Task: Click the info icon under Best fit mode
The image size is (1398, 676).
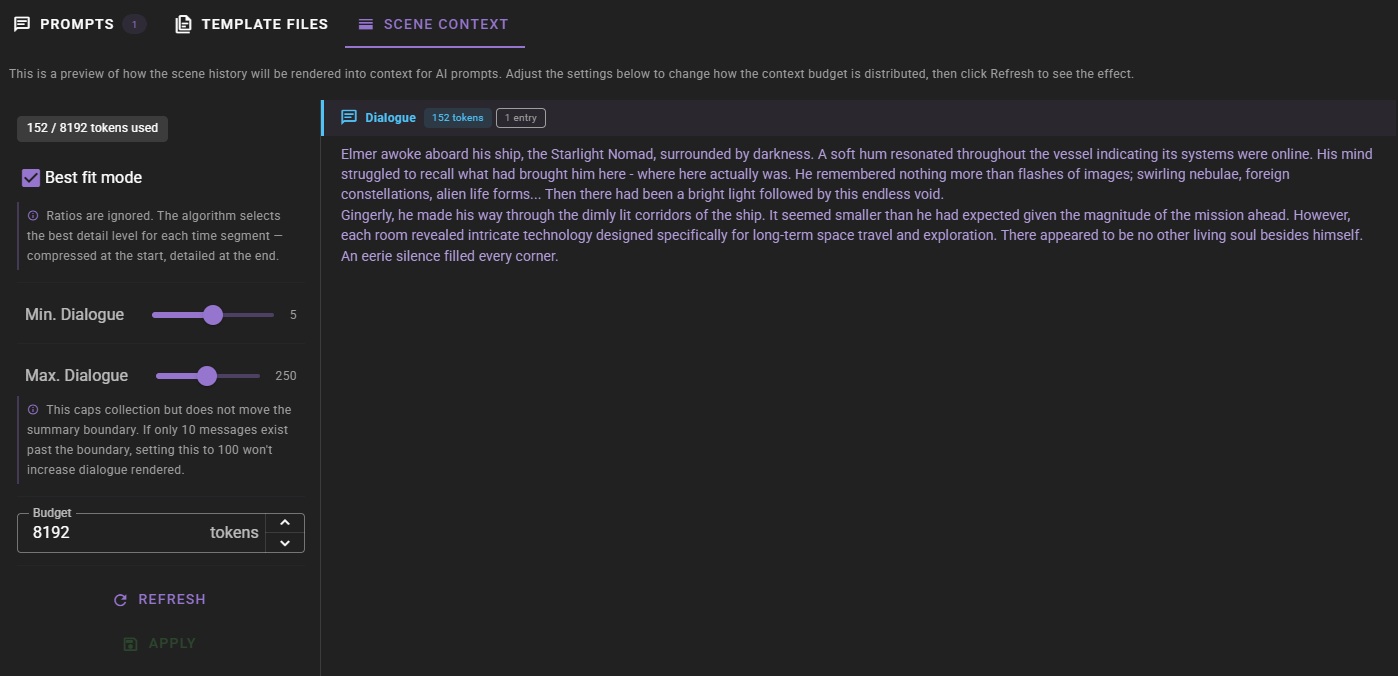Action: [x=33, y=216]
